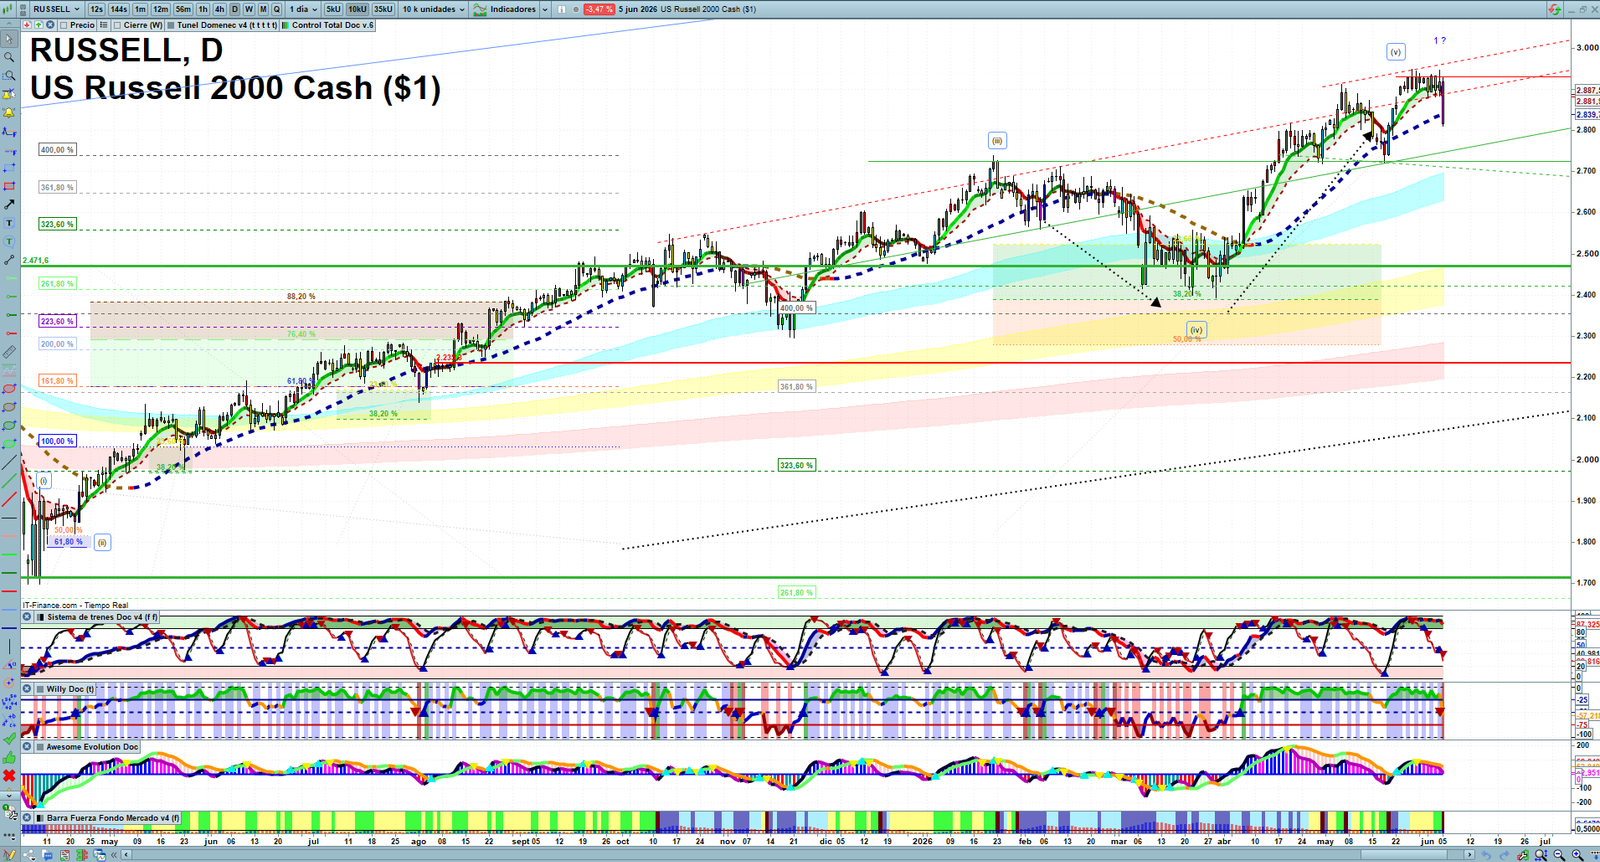
Task: Click the green checkmark tool in sidebar
Action: tap(9, 738)
